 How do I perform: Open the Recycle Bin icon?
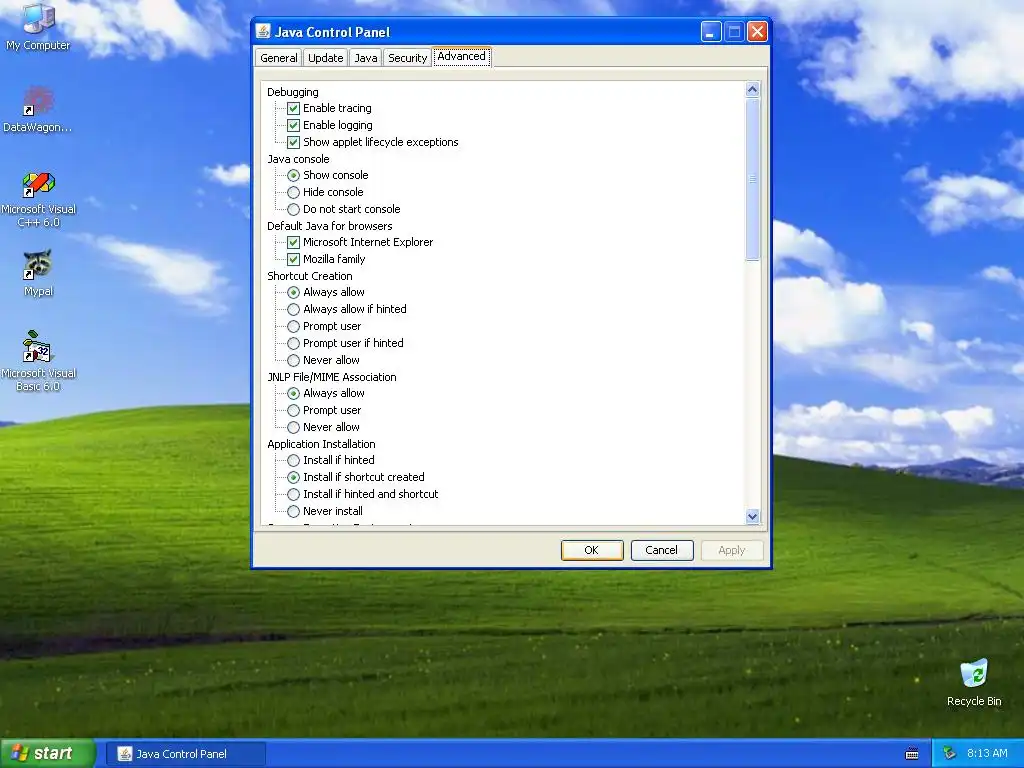click(974, 683)
